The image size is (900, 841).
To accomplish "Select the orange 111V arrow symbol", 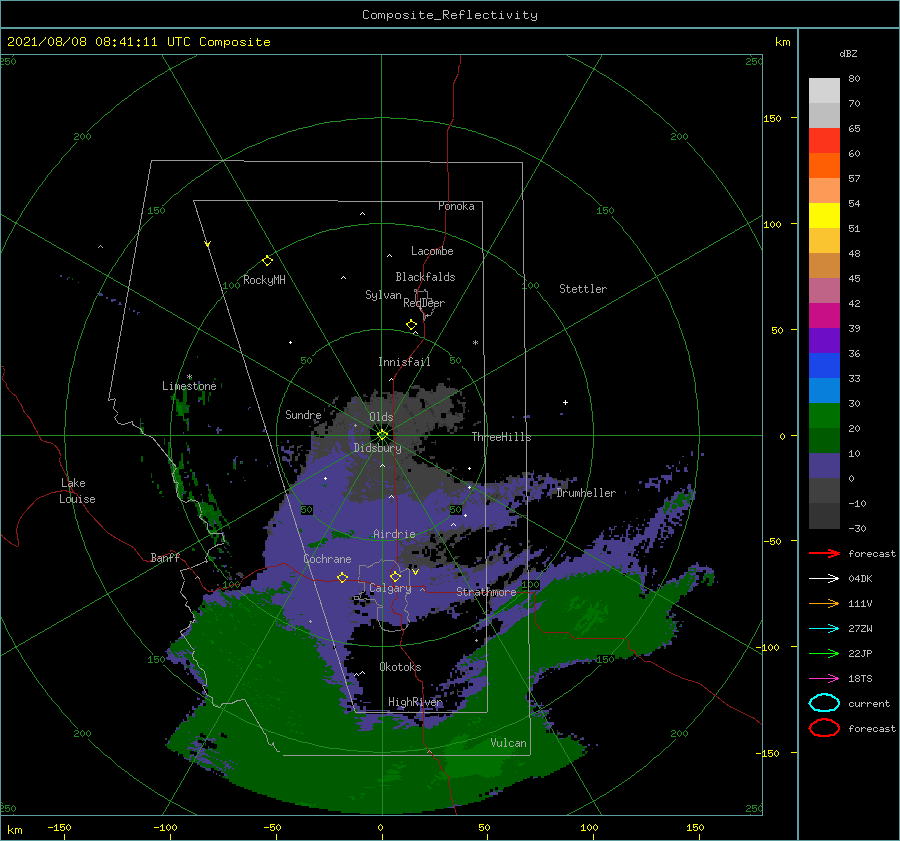I will [824, 603].
